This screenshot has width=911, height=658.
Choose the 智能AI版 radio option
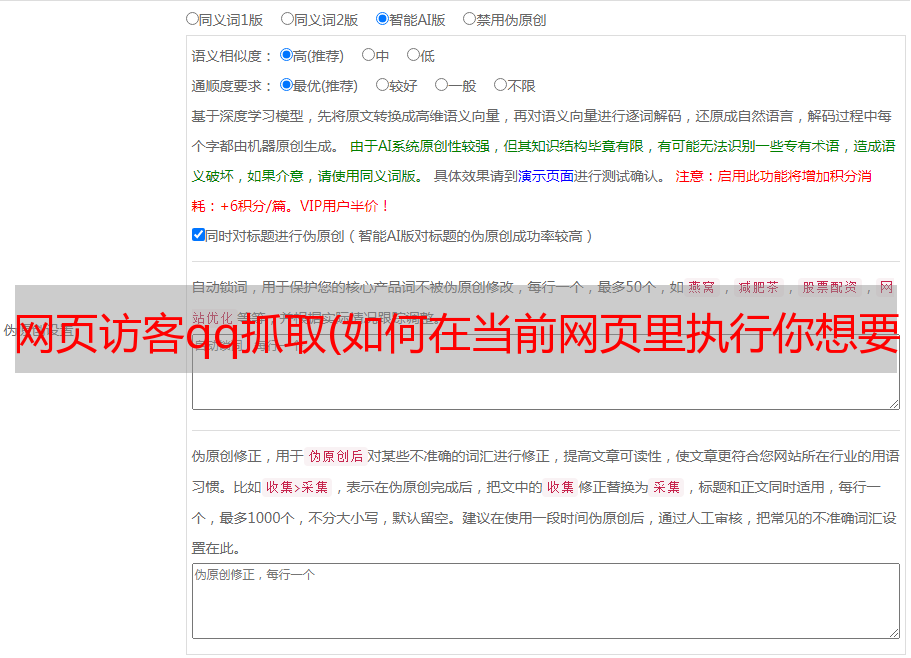[382, 19]
